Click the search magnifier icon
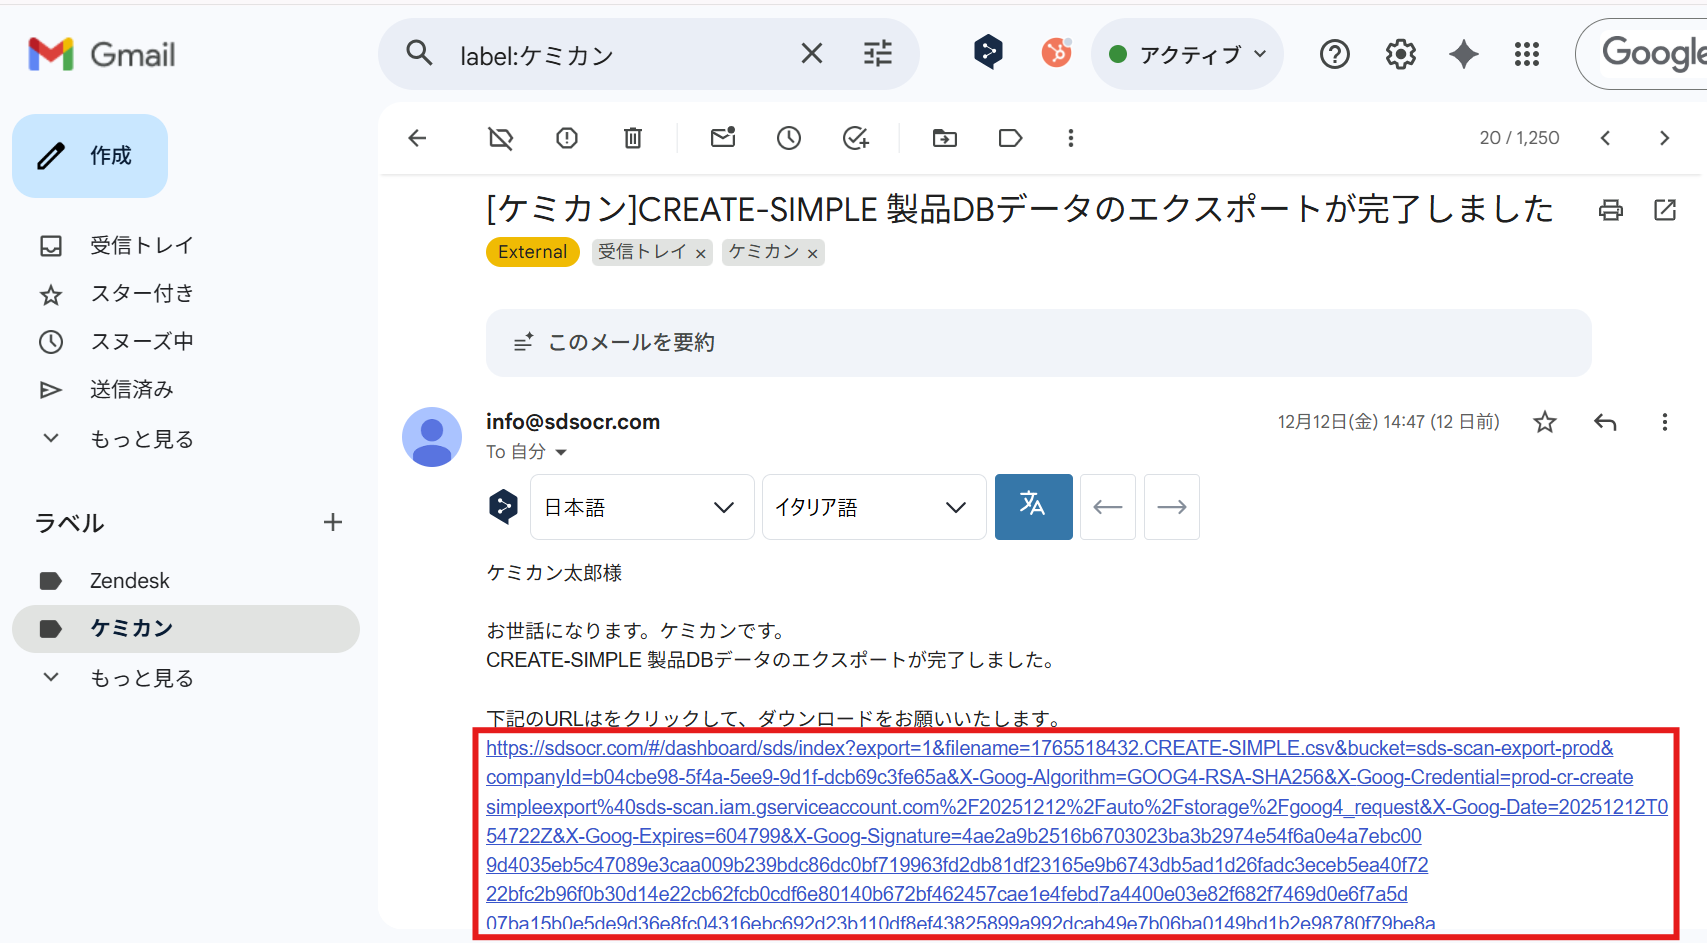This screenshot has width=1707, height=943. (x=419, y=53)
